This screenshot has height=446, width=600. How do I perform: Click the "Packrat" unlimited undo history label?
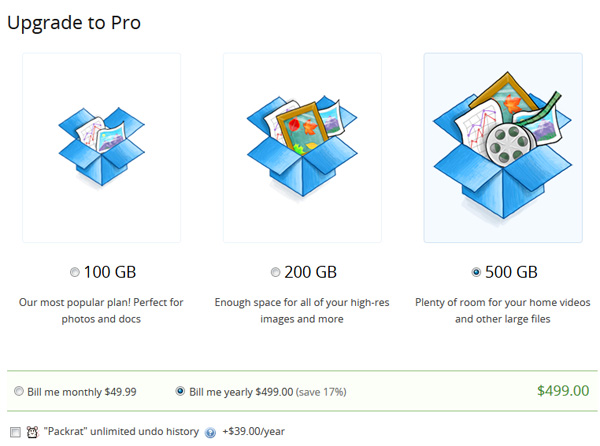[x=122, y=432]
